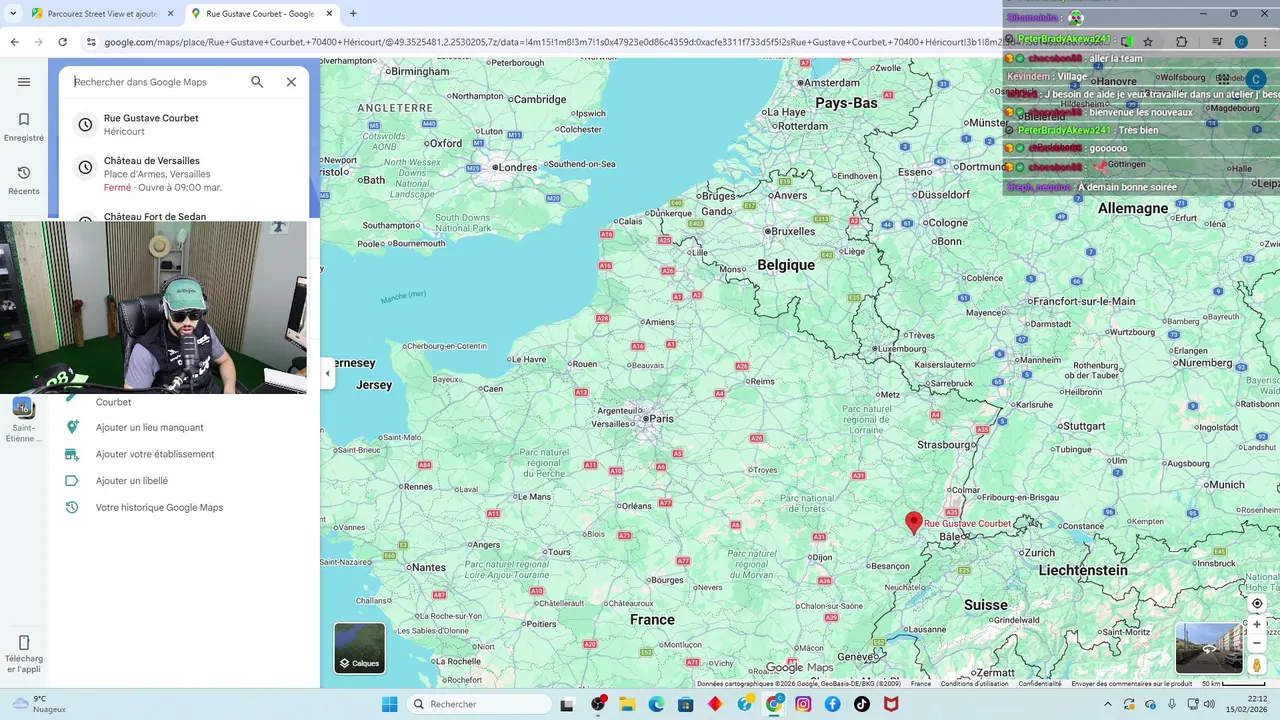Open the Calques layers switcher
The height and width of the screenshot is (720, 1280).
359,648
